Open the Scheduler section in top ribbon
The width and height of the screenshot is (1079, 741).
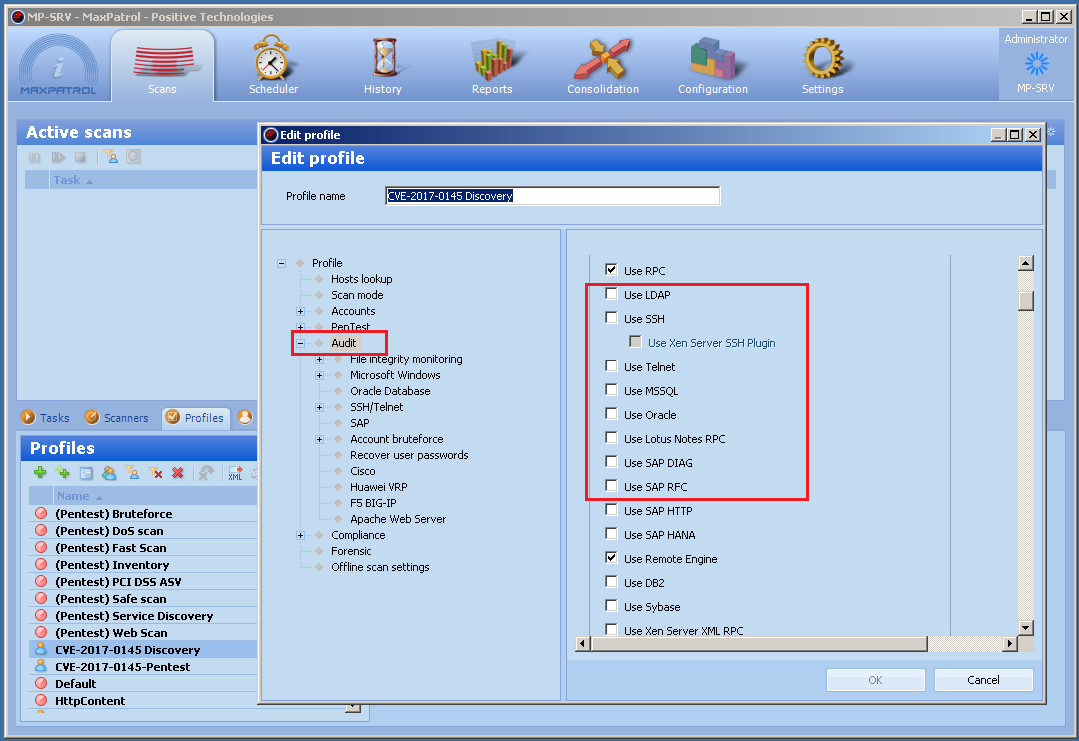pyautogui.click(x=273, y=65)
